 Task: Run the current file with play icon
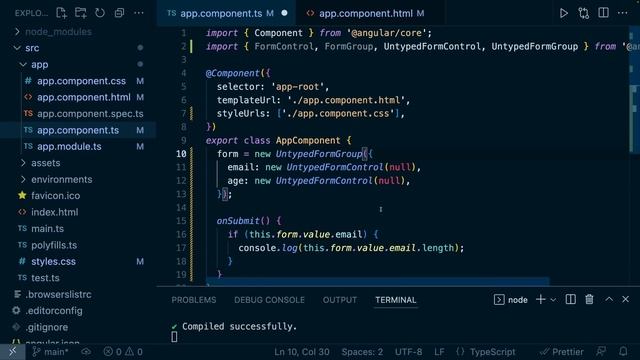coord(564,13)
